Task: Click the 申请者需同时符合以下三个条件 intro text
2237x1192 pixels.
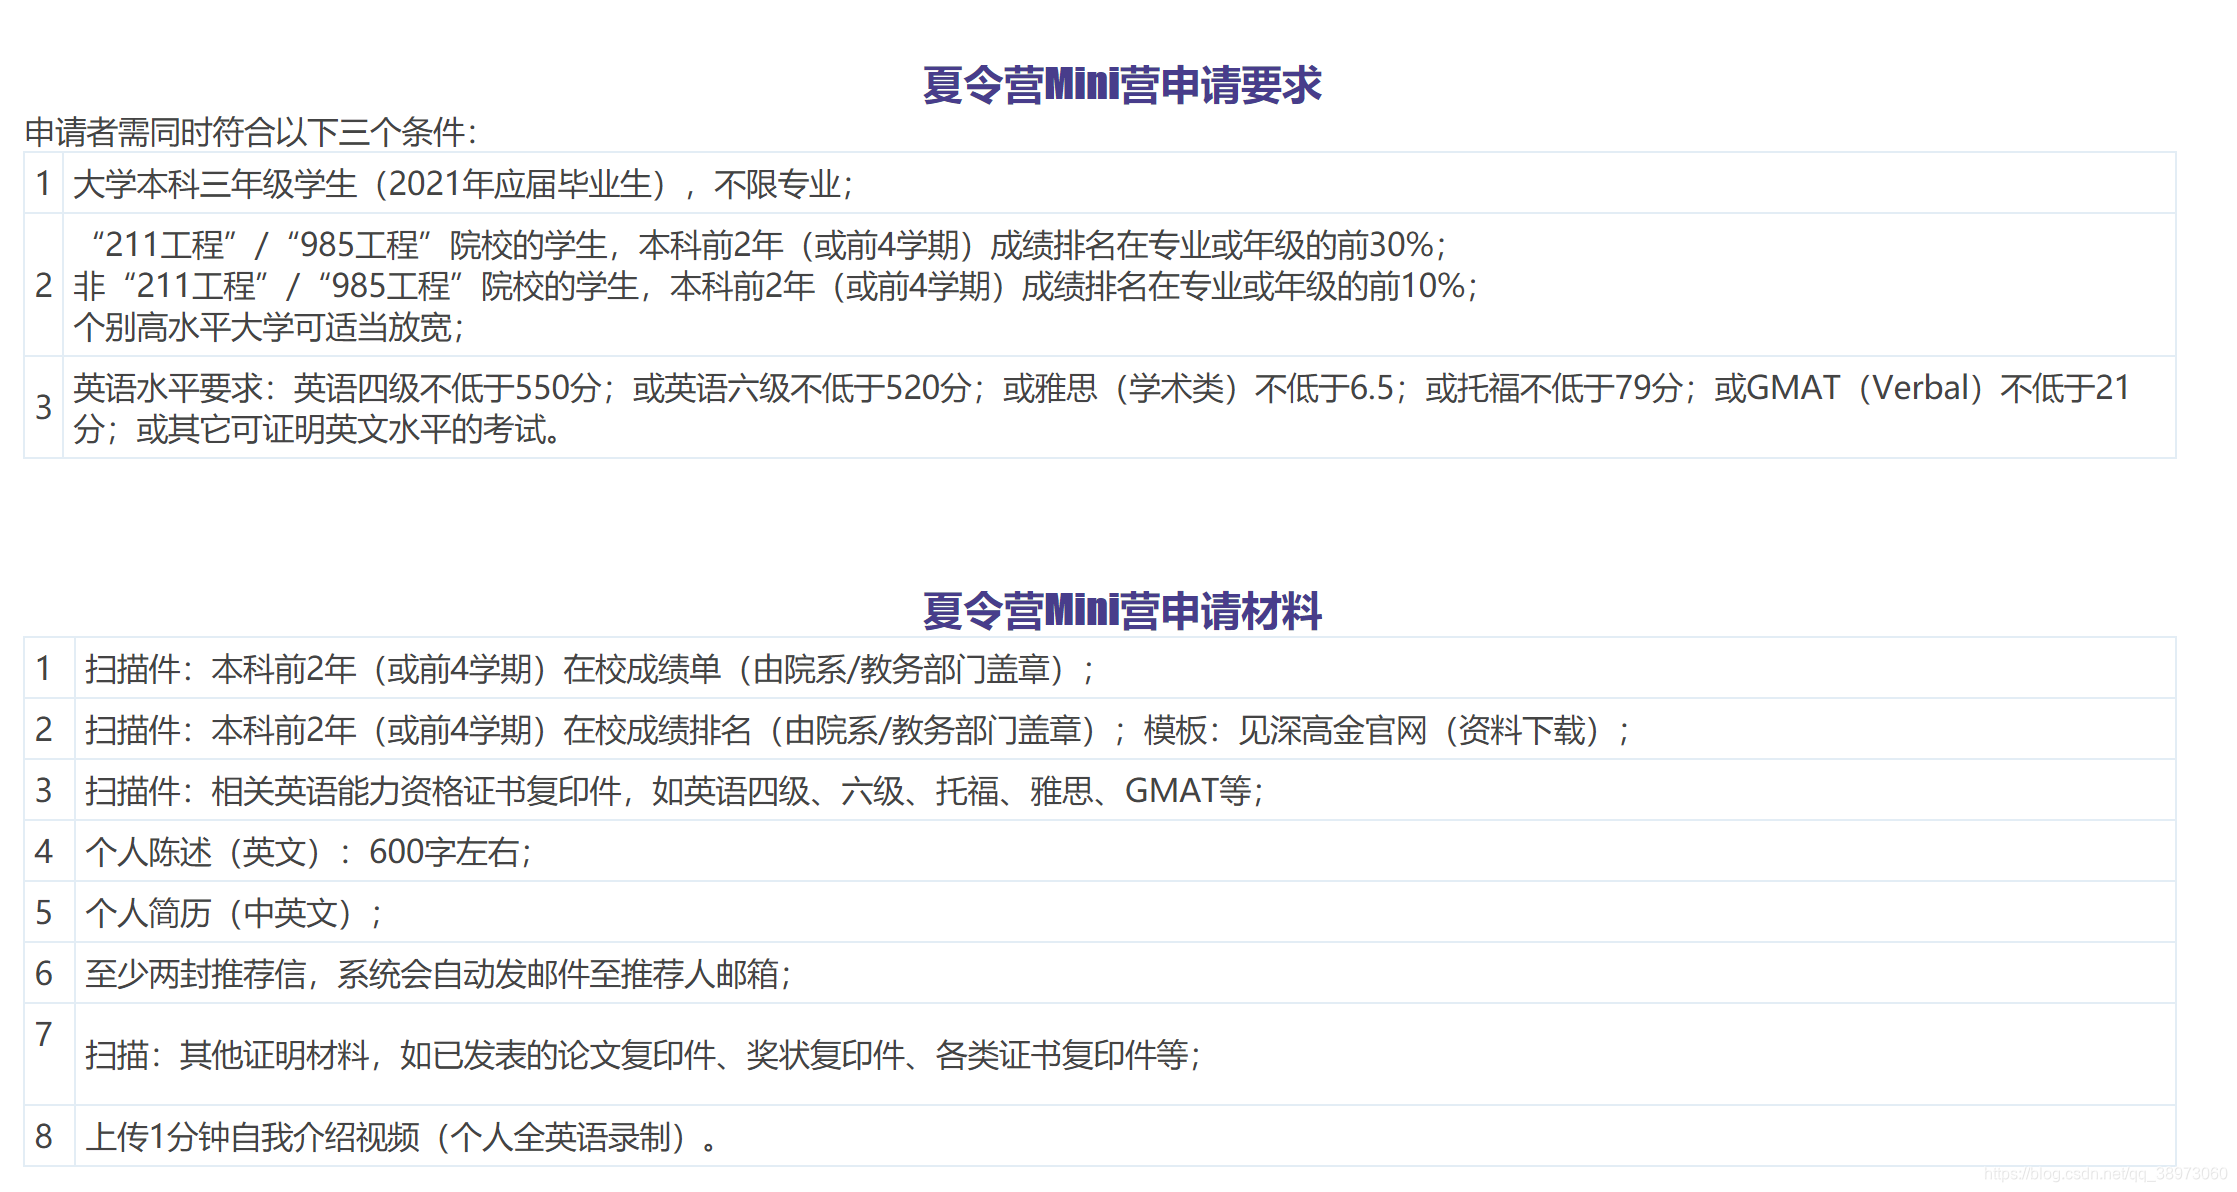Action: [251, 132]
